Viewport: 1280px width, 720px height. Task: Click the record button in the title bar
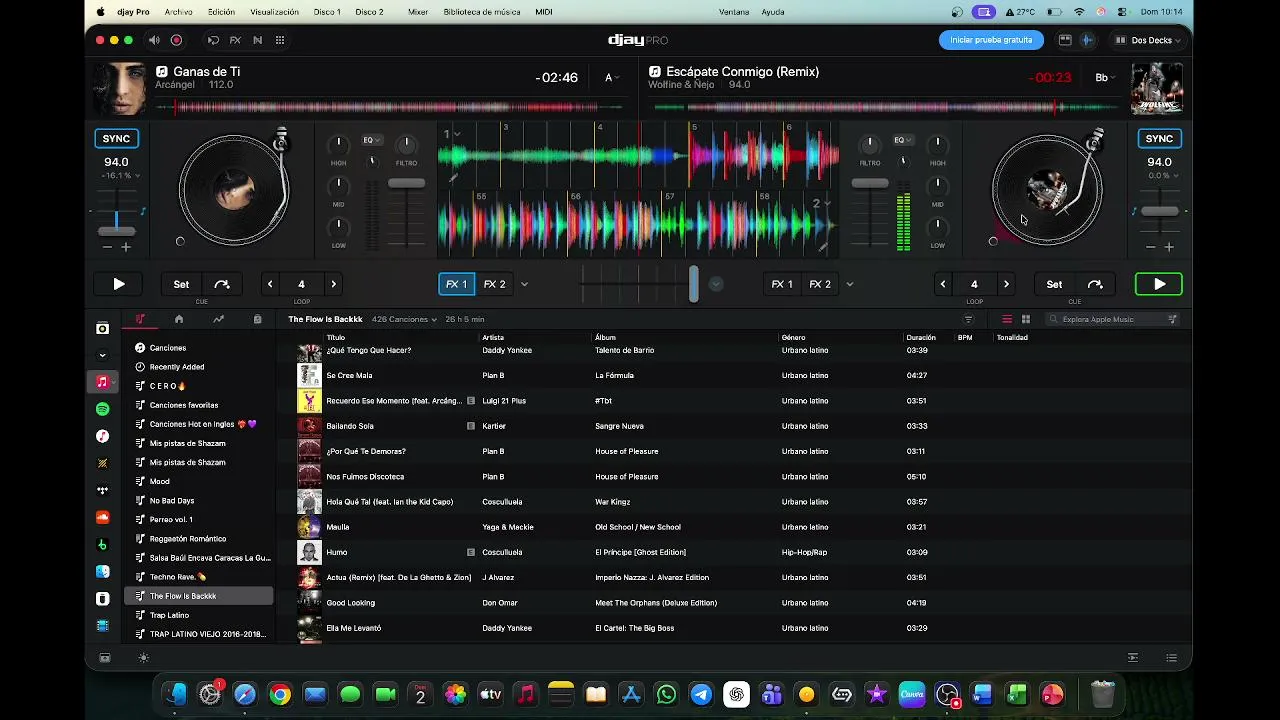(176, 40)
